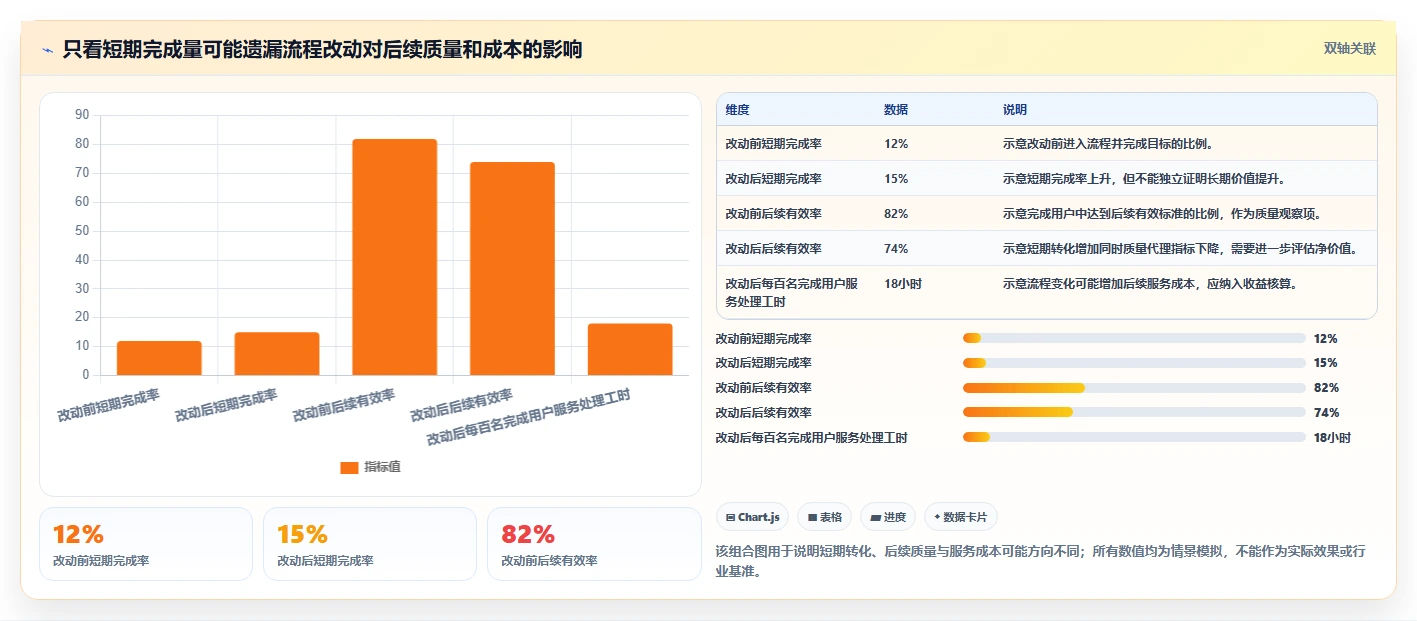Click the footnote text starting 该组合图用于说明
The image size is (1417, 621).
tap(1041, 561)
